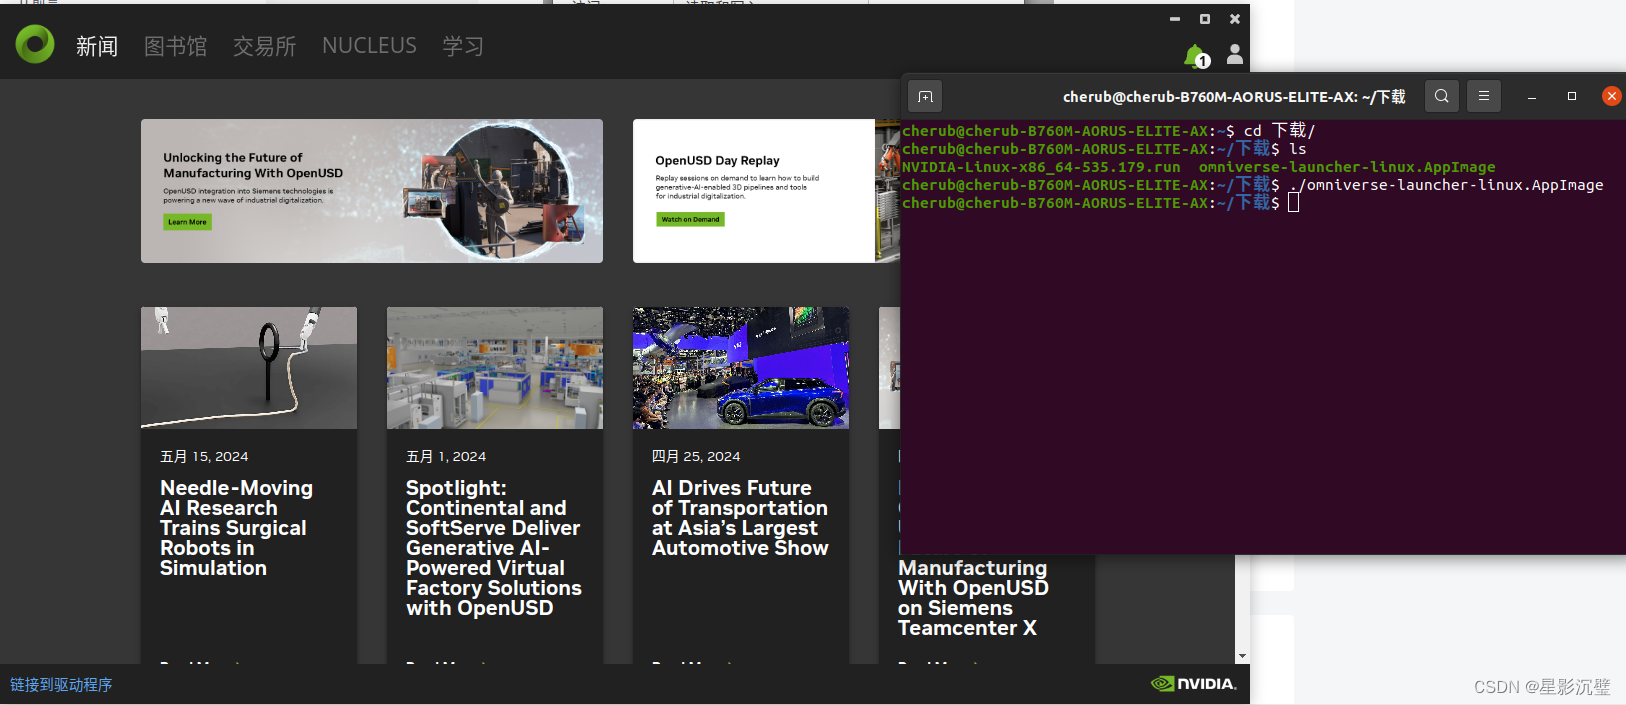
Task: Click the scrollbar down arrow in launcher
Action: tap(1242, 657)
